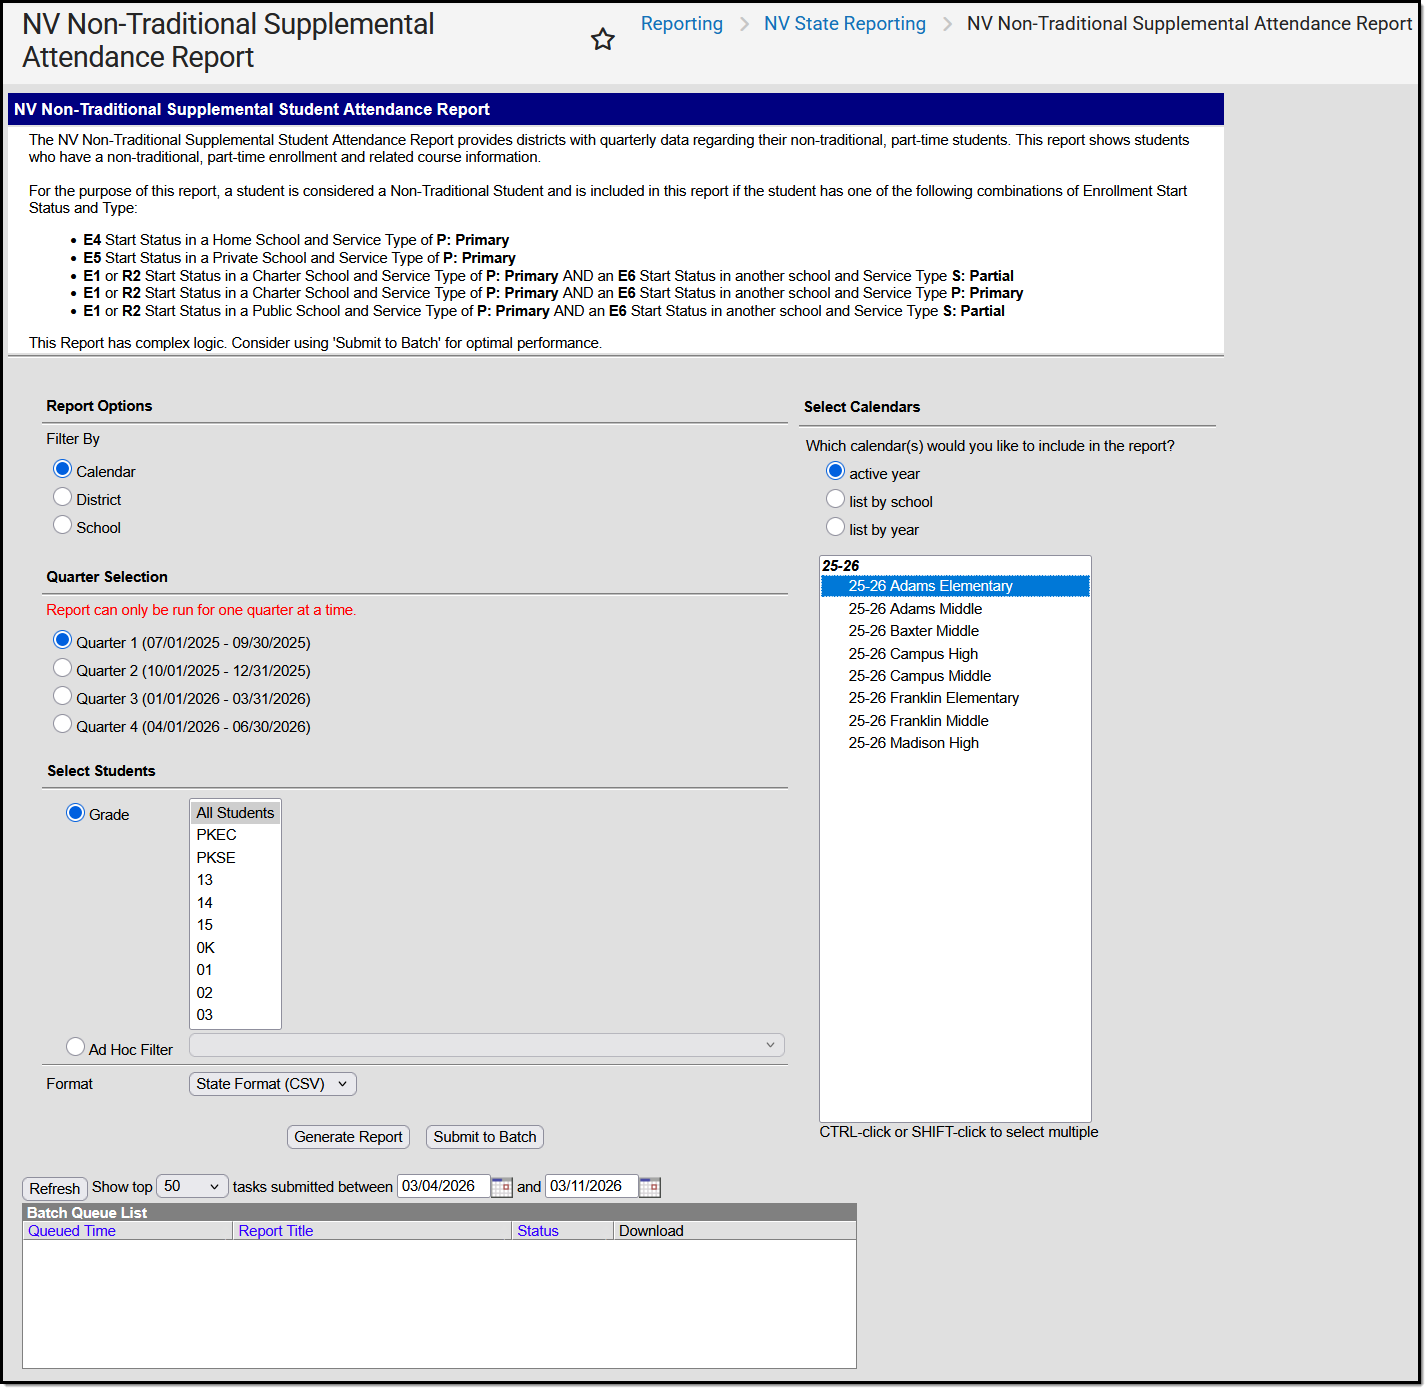
Task: Open the Format State Format (CSV) dropdown
Action: coord(273,1084)
